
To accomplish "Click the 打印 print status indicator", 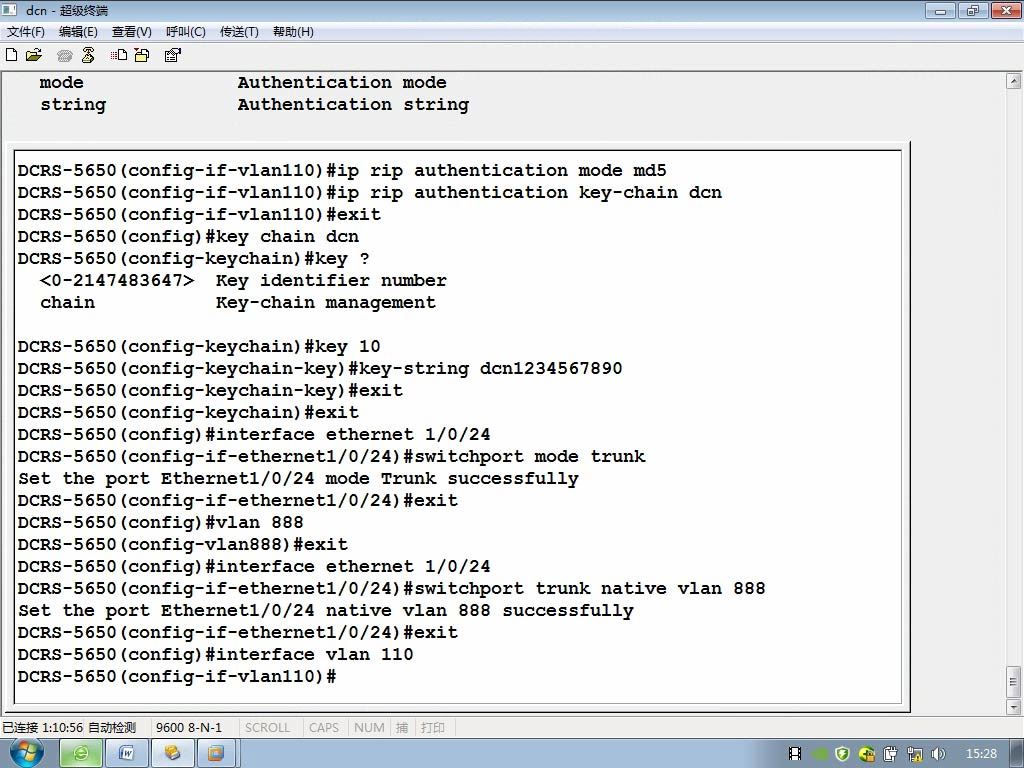I will (x=432, y=728).
